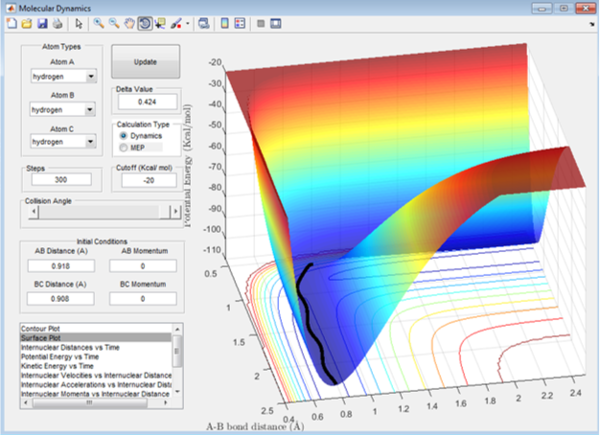This screenshot has height=435, width=600.
Task: Select the MEP calculation type
Action: [125, 147]
